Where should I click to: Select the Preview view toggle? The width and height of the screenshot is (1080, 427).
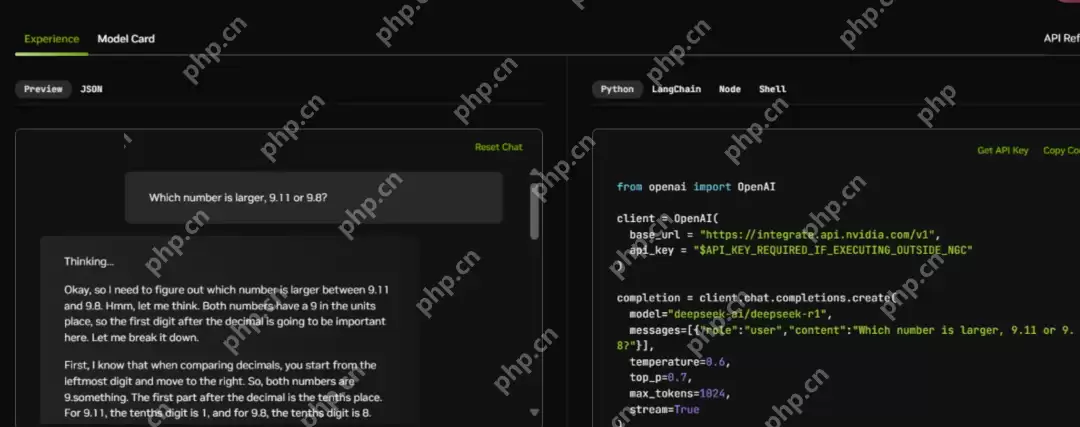pyautogui.click(x=43, y=89)
